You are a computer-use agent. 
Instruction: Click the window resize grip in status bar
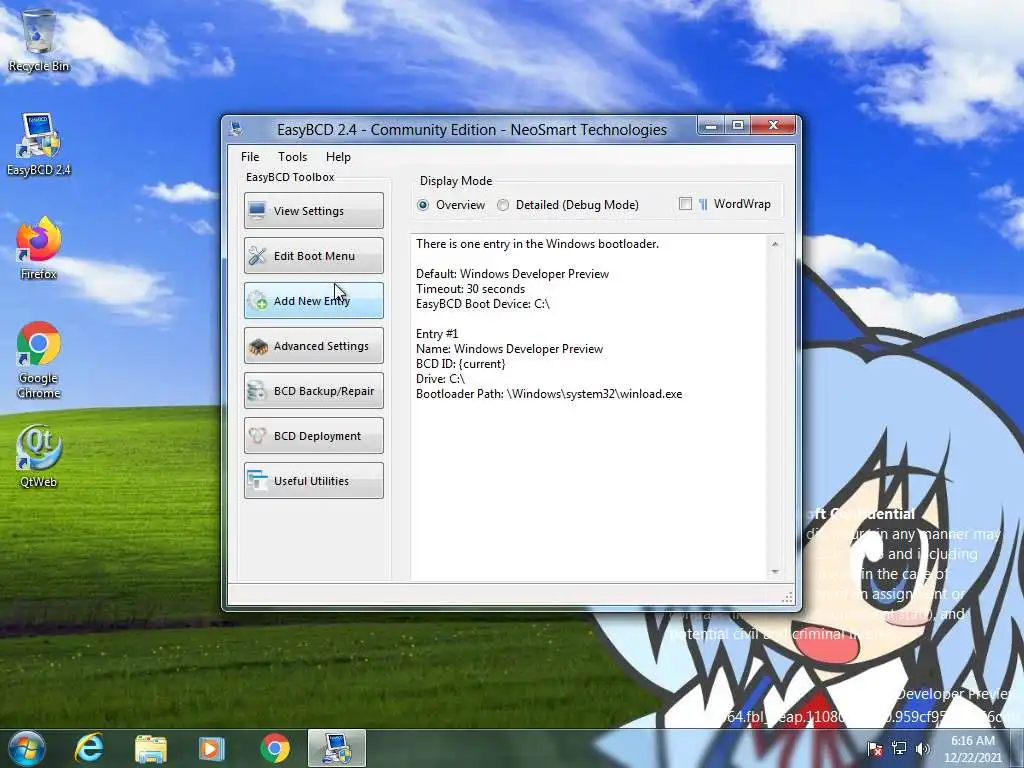tap(787, 597)
